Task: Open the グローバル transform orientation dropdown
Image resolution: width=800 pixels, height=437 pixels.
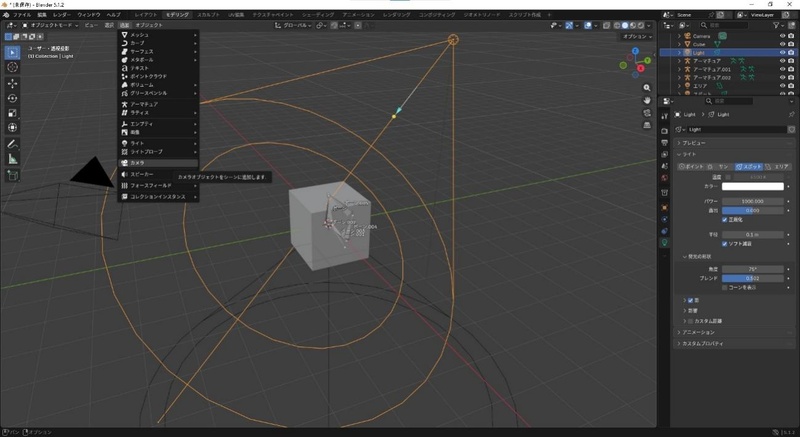Action: click(x=293, y=25)
